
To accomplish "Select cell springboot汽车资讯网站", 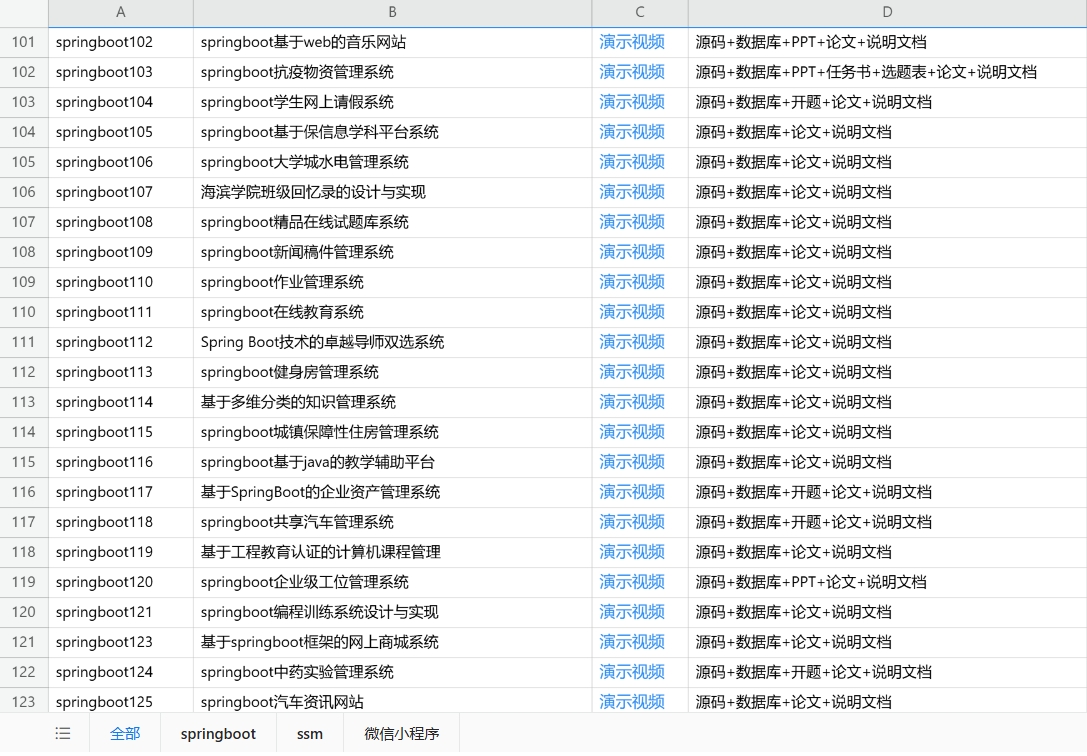I will click(x=392, y=702).
